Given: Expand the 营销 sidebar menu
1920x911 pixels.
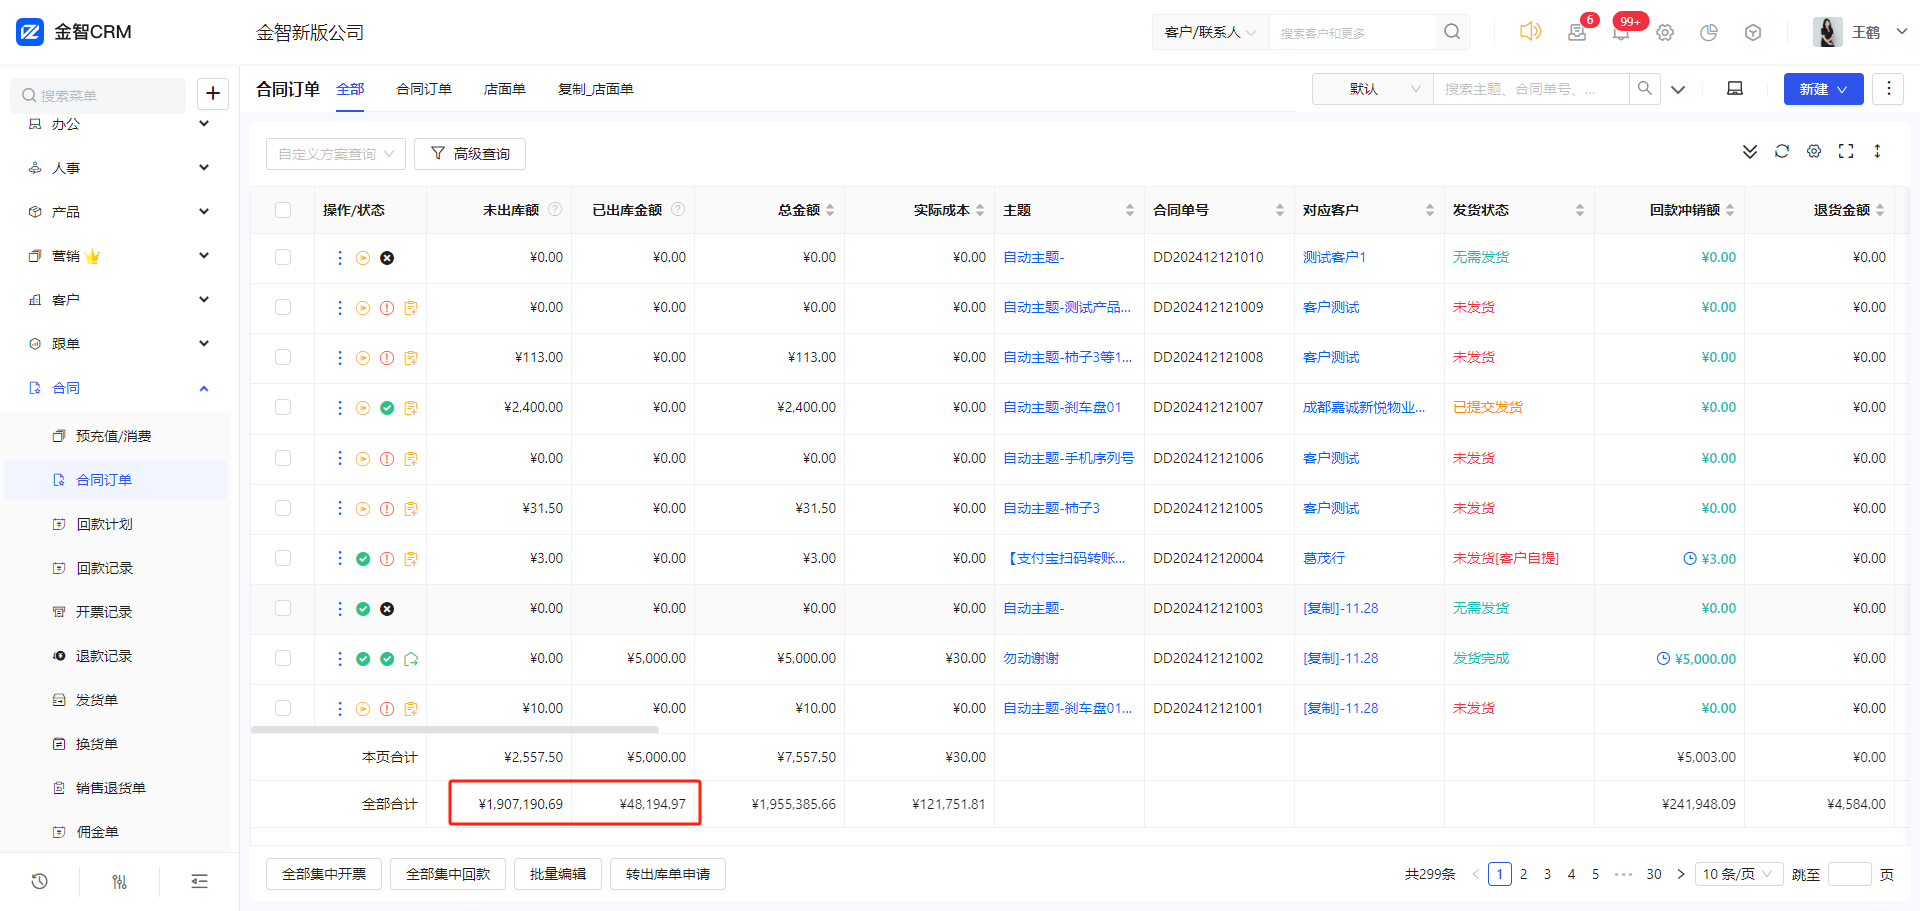Looking at the screenshot, I should point(120,256).
